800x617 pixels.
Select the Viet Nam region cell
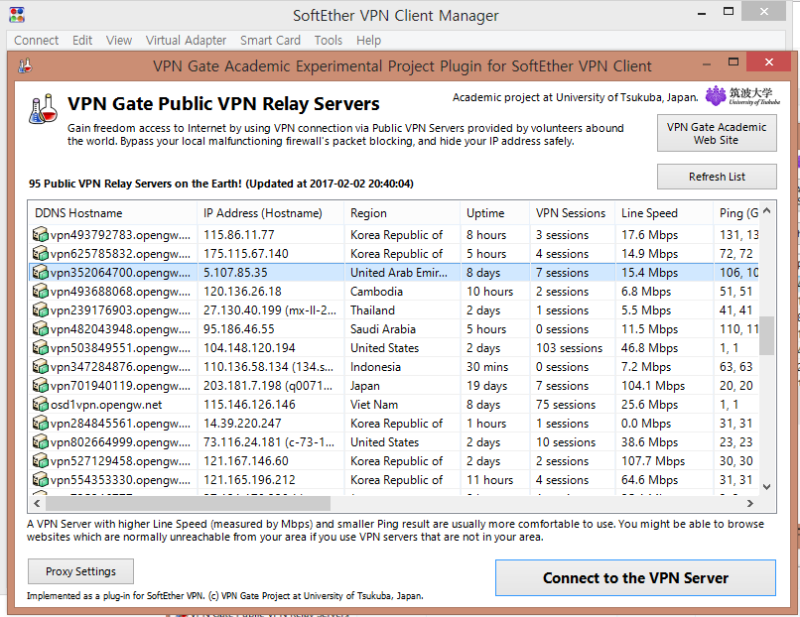[374, 405]
